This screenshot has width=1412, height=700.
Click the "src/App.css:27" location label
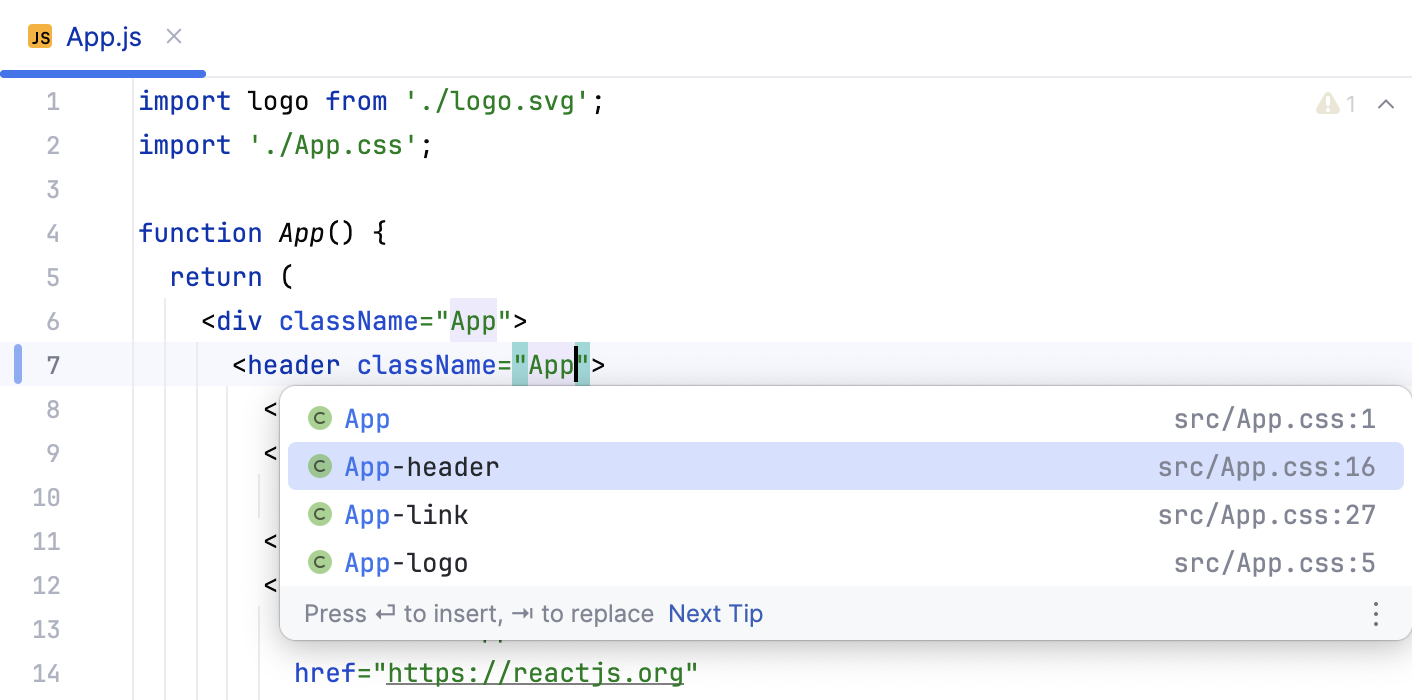click(1267, 514)
